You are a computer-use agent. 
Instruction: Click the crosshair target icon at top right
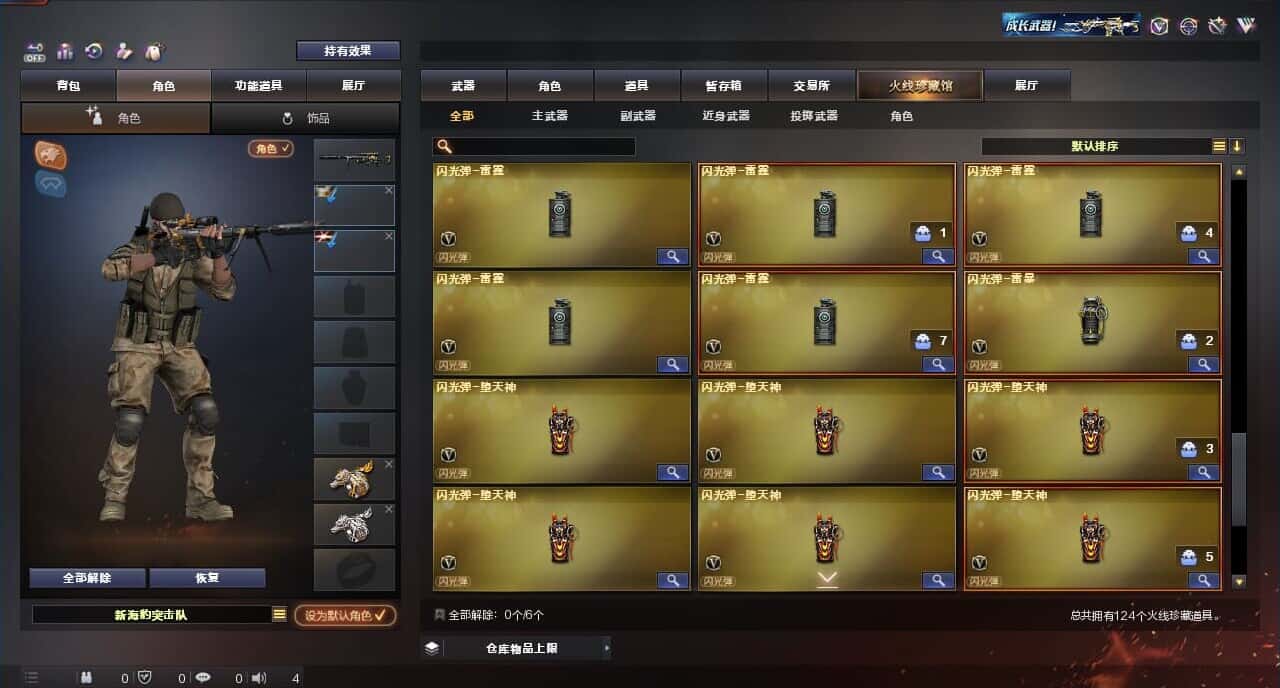pos(1188,26)
